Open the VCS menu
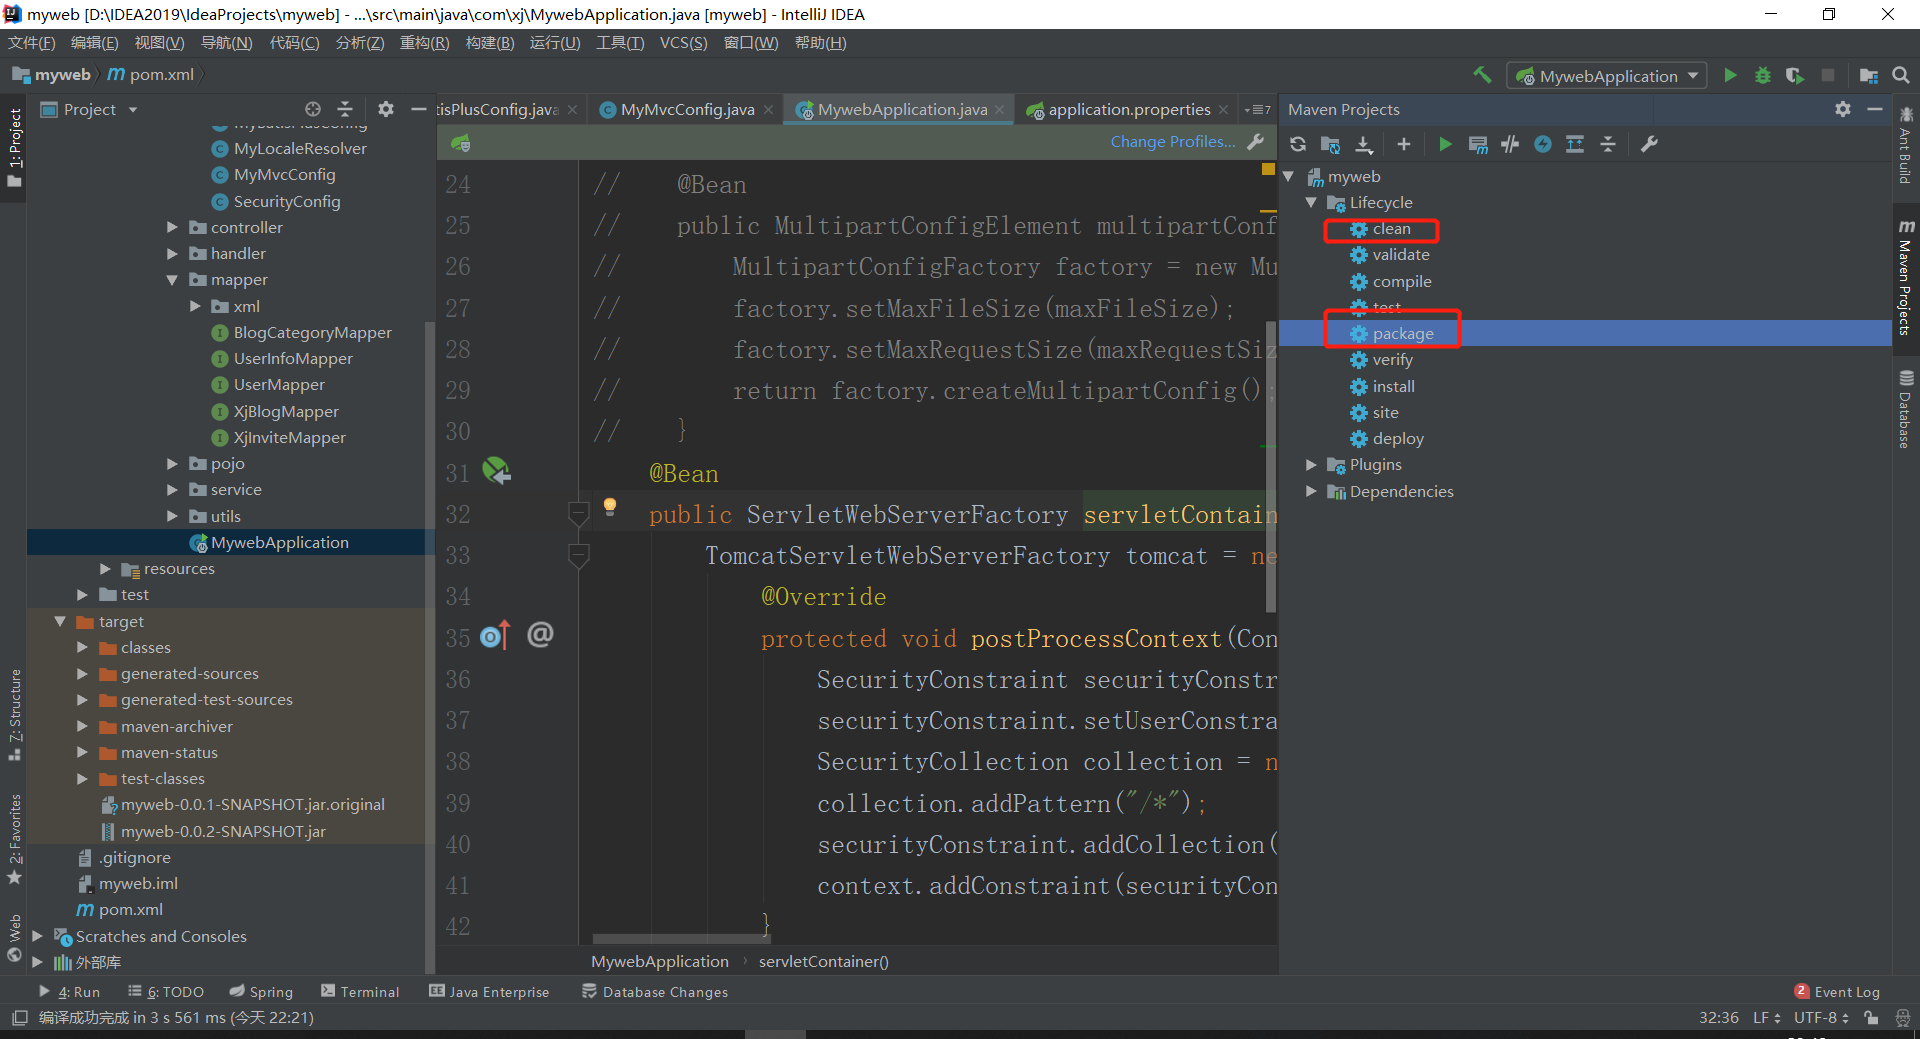This screenshot has width=1920, height=1039. (683, 43)
